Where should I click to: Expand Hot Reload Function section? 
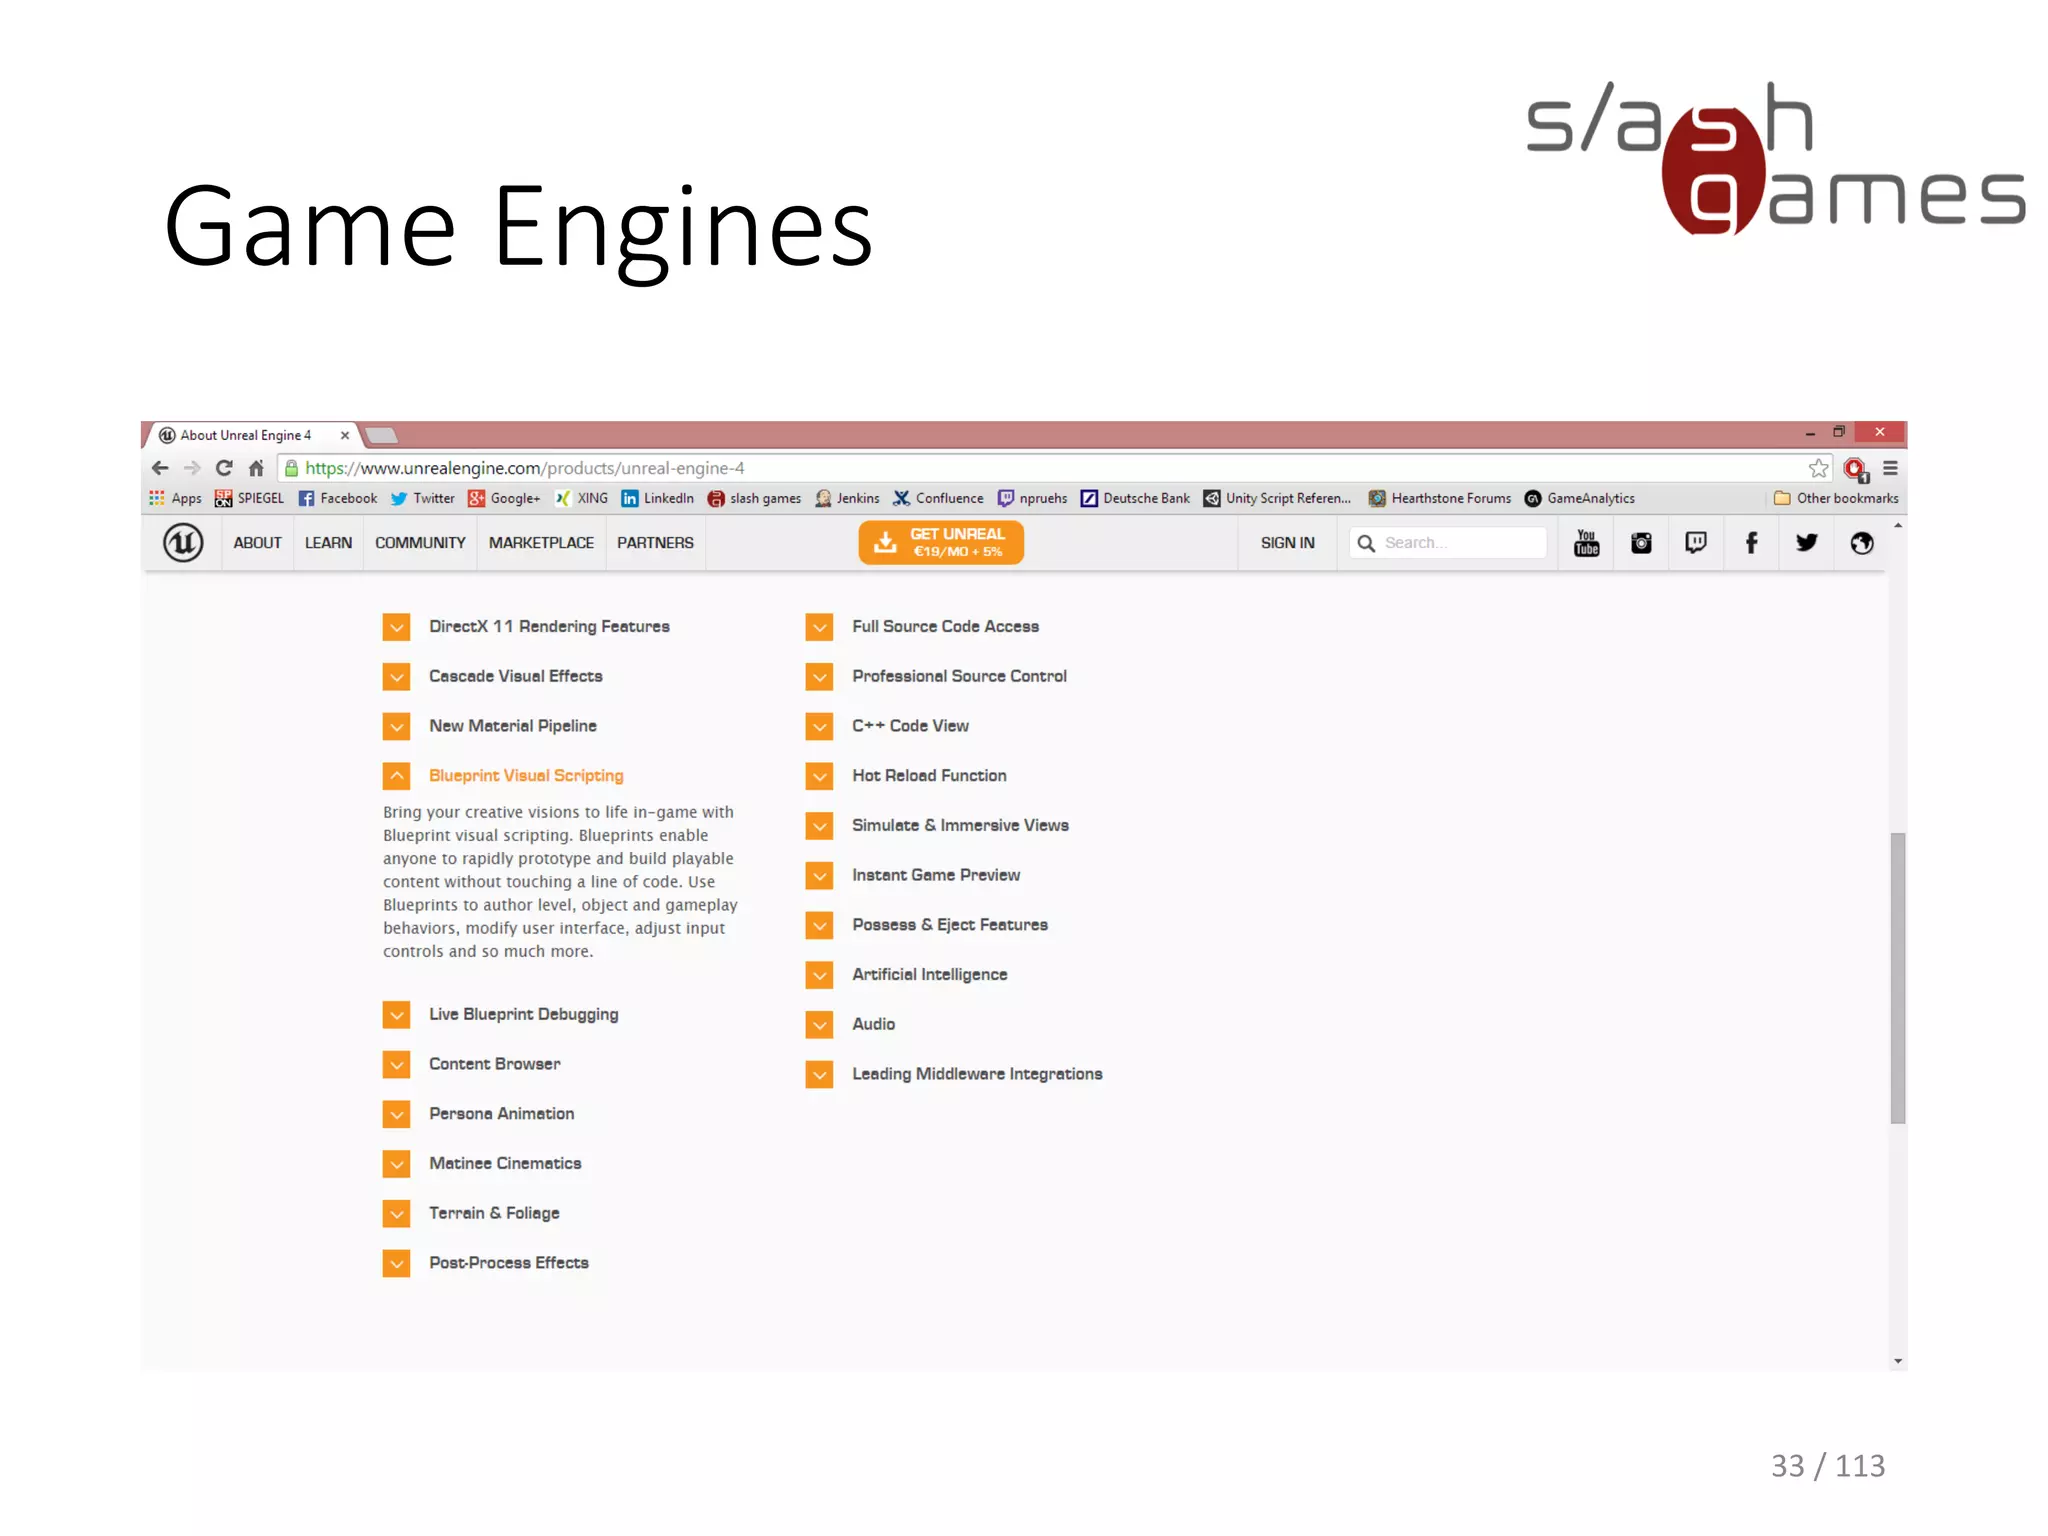[x=819, y=776]
